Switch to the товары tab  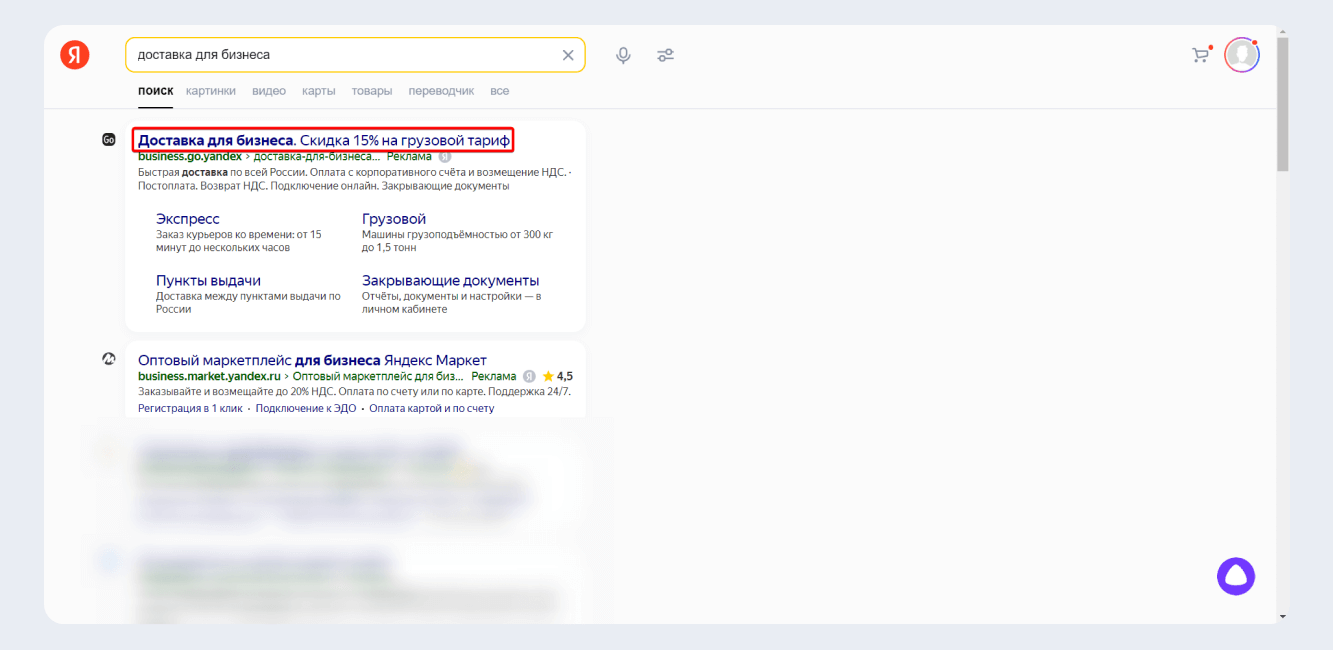tap(372, 91)
